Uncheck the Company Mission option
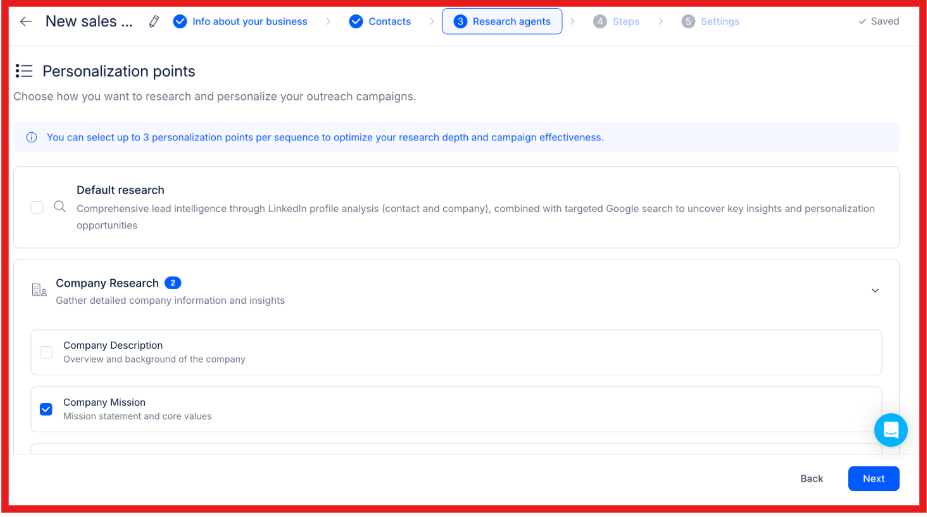This screenshot has height=517, width=927. 46,409
